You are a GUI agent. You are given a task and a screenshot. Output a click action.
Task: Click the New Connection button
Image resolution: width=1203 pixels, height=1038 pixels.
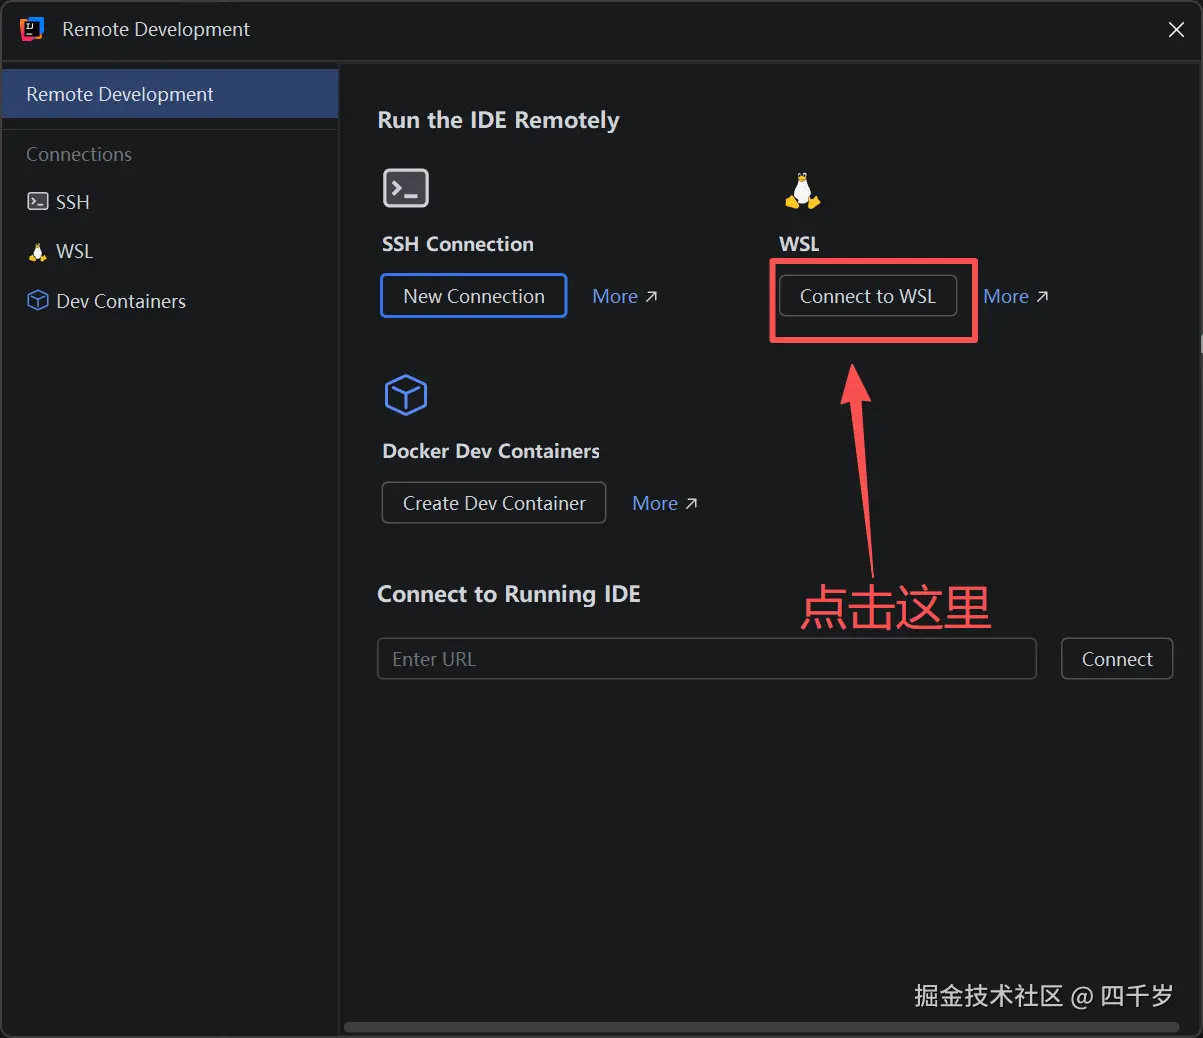473,295
